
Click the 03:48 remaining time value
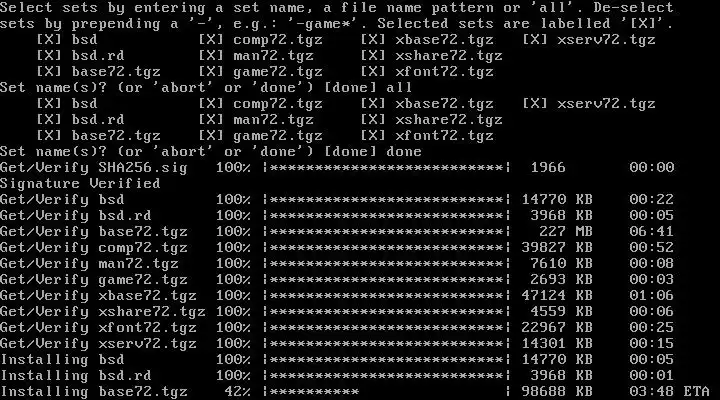[x=652, y=391]
